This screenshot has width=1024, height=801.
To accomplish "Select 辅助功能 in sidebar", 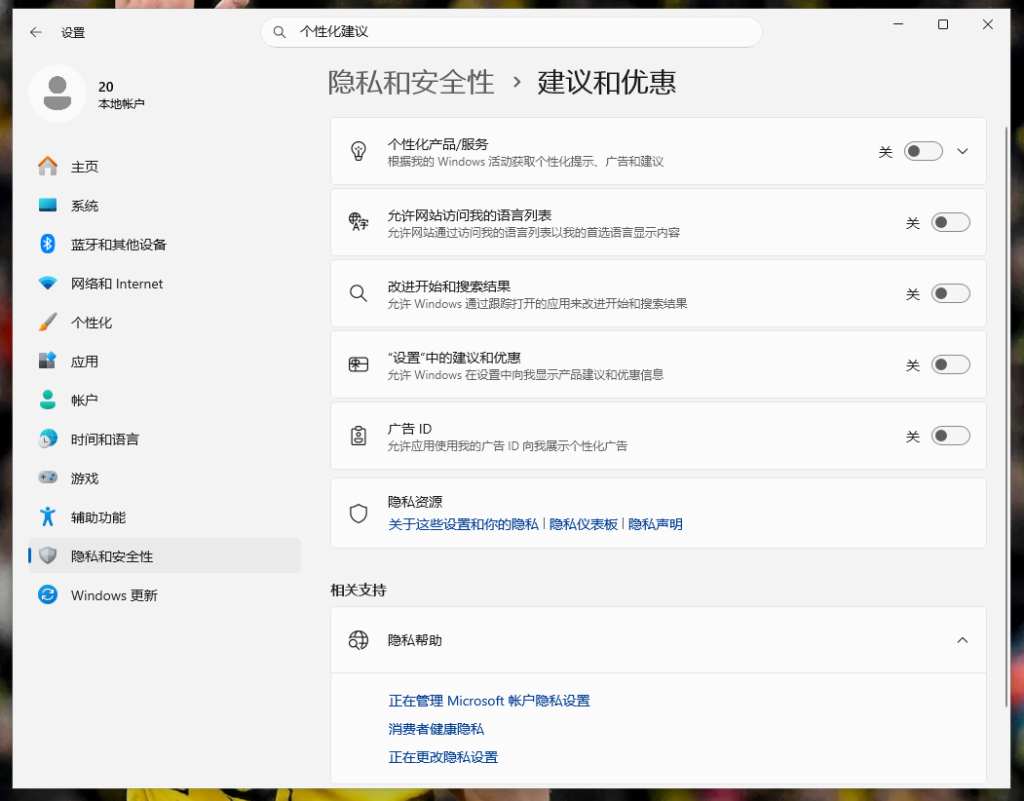I will (x=165, y=517).
